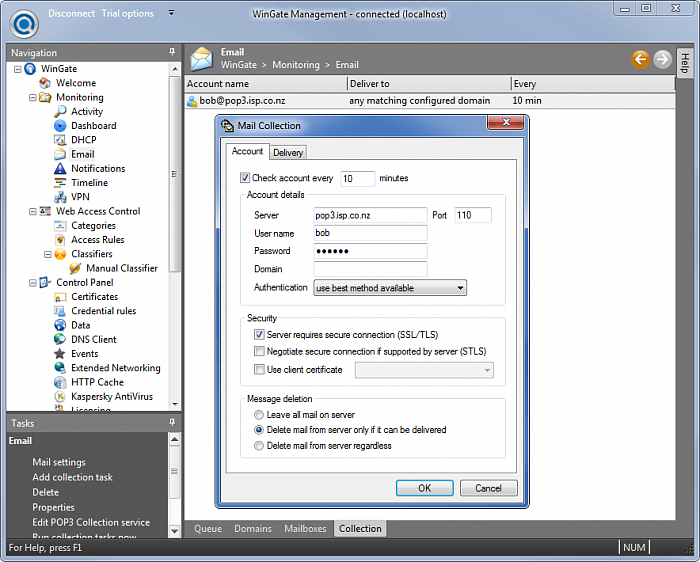Select the DHCP monitoring icon
The image size is (700, 562).
[60, 140]
